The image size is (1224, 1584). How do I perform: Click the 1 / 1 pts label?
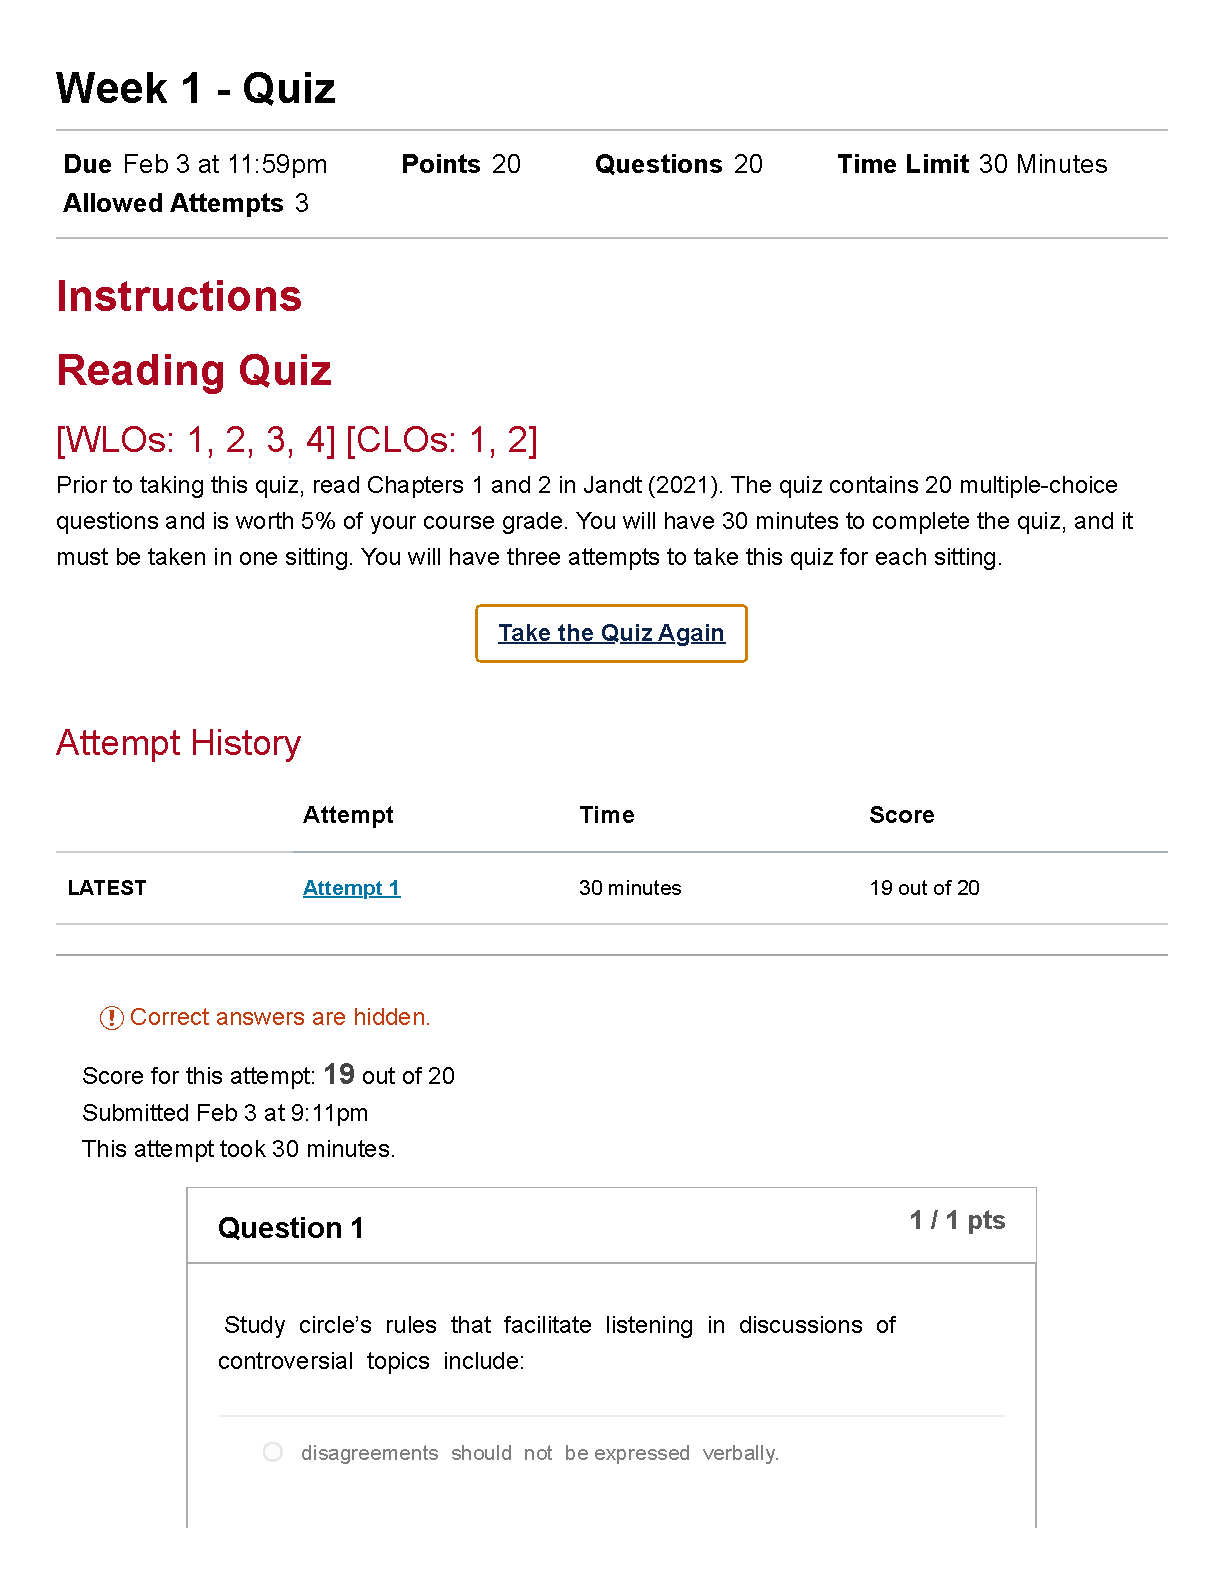(x=957, y=1220)
